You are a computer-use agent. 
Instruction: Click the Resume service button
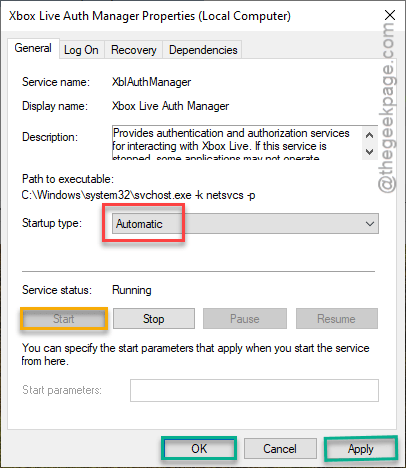click(x=337, y=319)
